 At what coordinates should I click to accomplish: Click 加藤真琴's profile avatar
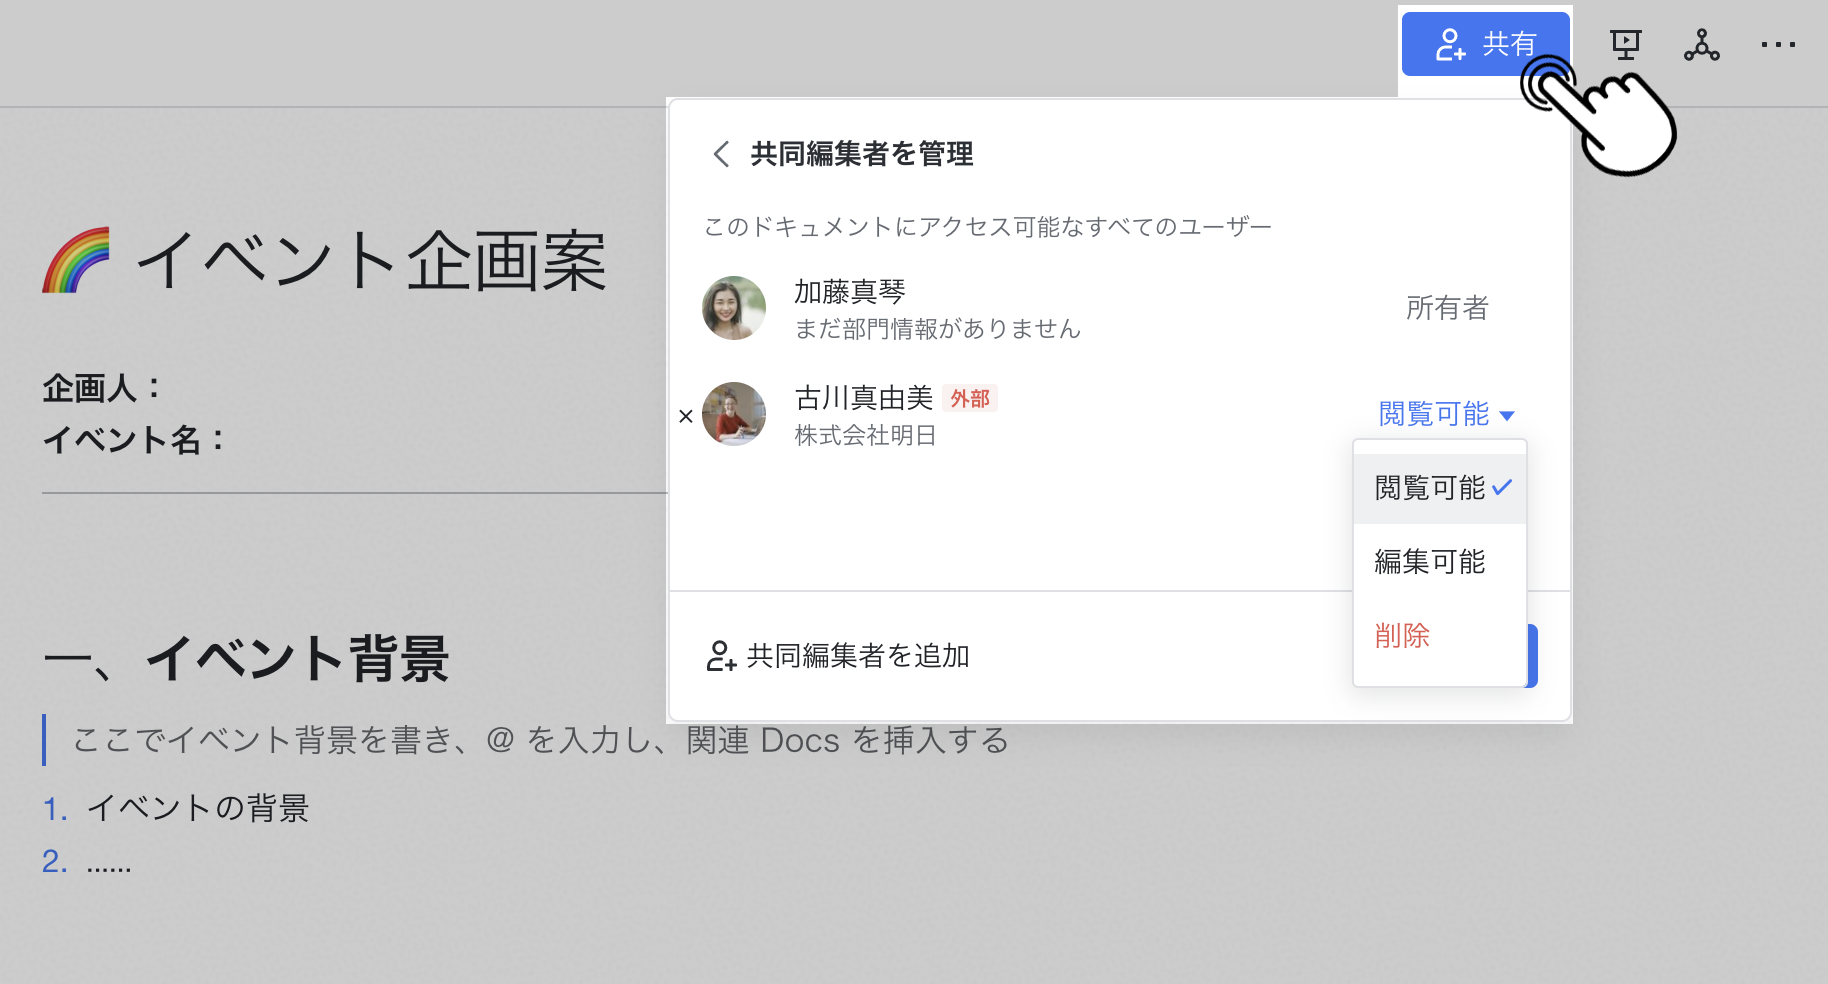click(734, 308)
